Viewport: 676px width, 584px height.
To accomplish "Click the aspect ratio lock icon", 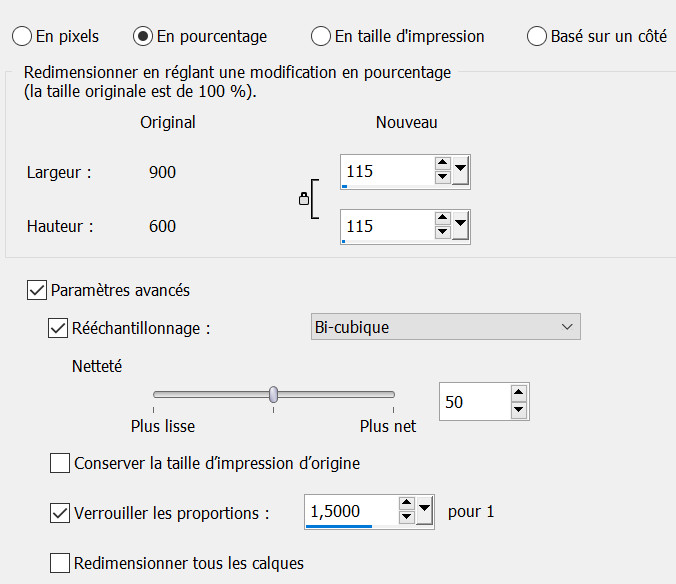I will point(304,199).
